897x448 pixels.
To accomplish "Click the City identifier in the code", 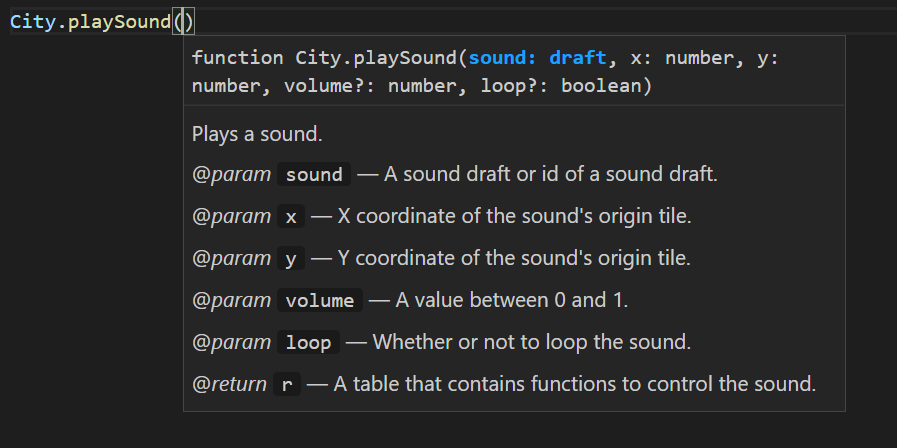I will click(33, 22).
